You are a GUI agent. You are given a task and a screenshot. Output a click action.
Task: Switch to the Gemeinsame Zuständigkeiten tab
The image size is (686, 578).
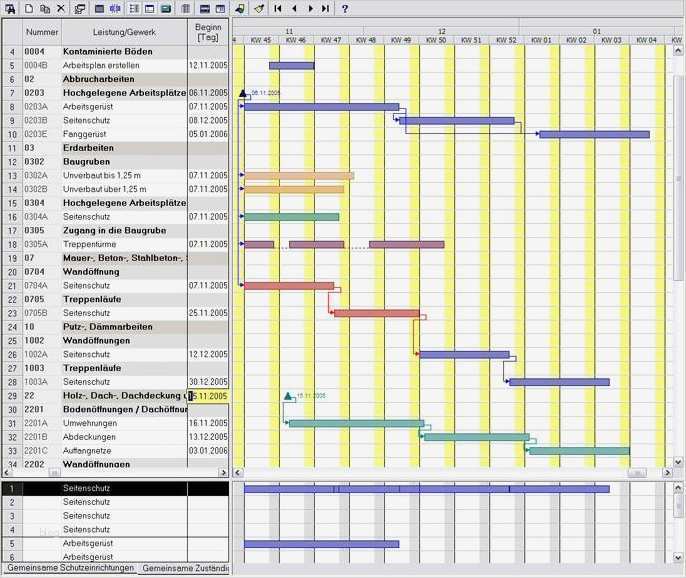pos(185,568)
